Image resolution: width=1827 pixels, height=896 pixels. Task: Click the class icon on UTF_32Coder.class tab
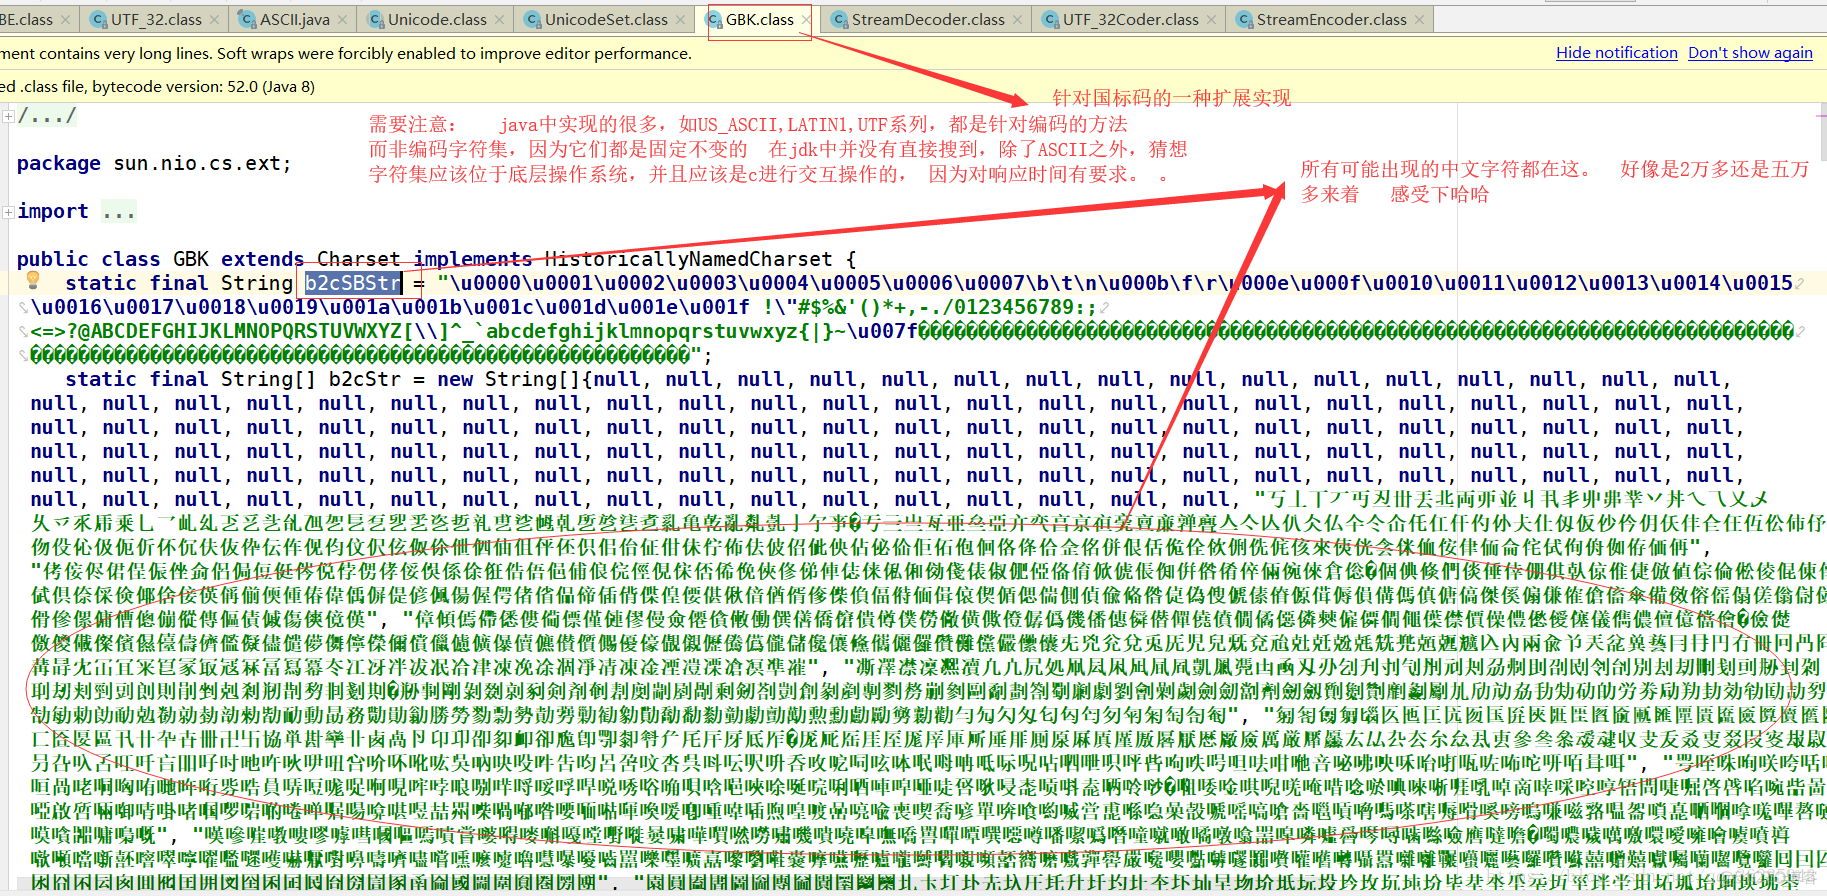tap(1050, 19)
